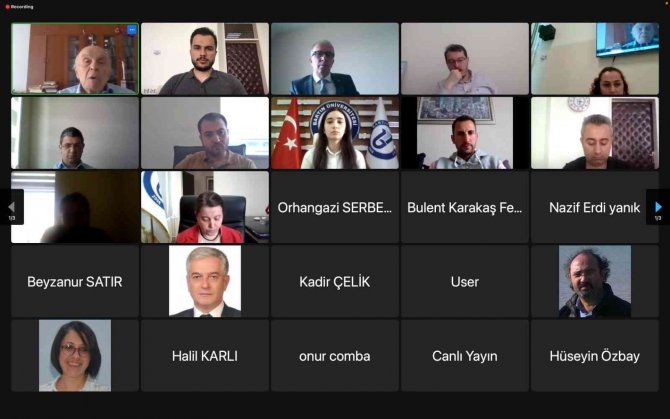Click the Bartın Üniversitesi logo video tile

point(335,133)
